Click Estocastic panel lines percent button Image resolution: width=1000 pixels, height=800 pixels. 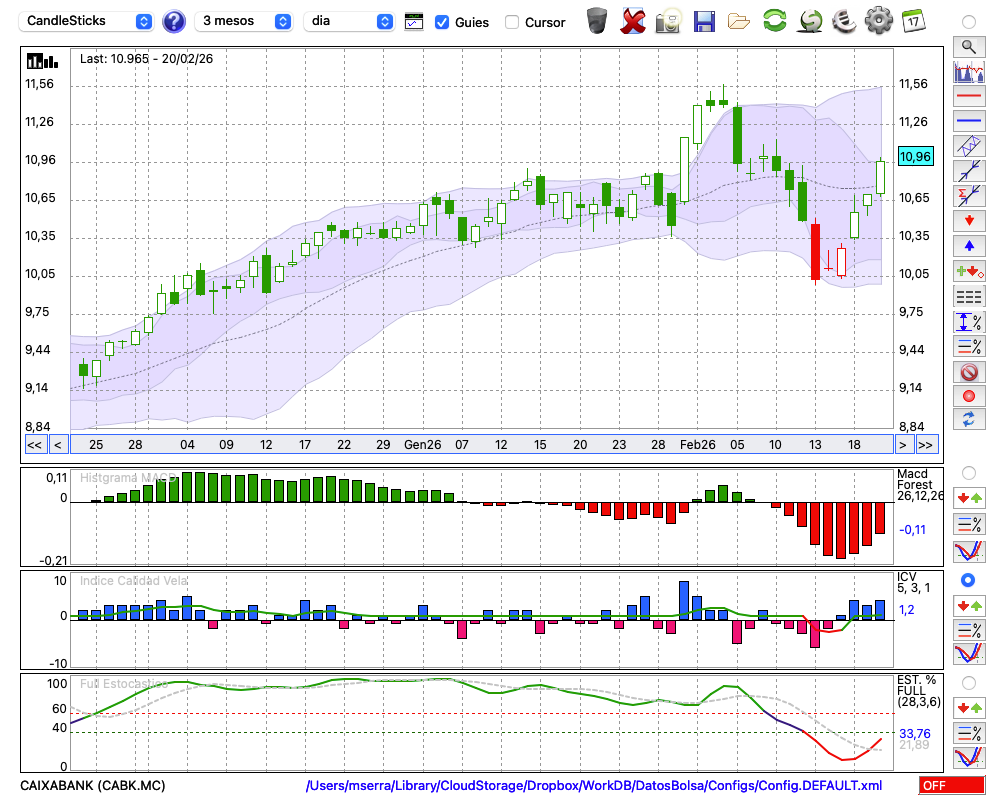[x=969, y=733]
